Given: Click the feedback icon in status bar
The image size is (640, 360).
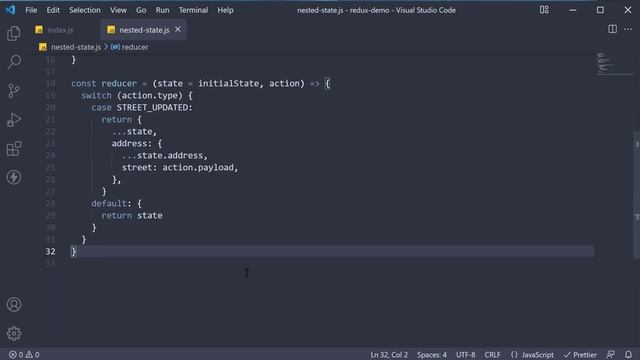Looking at the screenshot, I should 610,354.
